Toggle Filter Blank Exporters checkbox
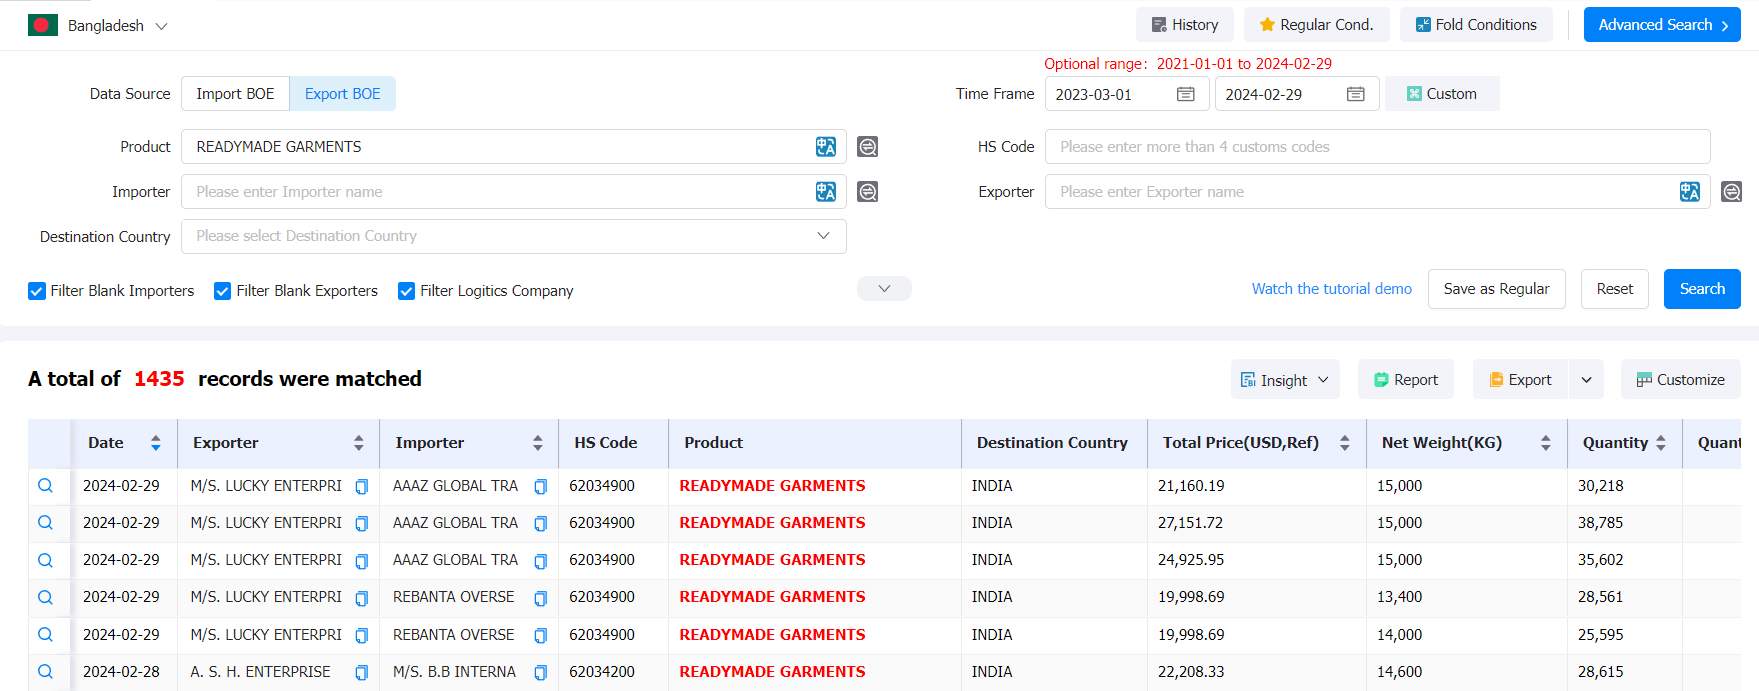Image resolution: width=1759 pixels, height=691 pixels. (x=223, y=291)
